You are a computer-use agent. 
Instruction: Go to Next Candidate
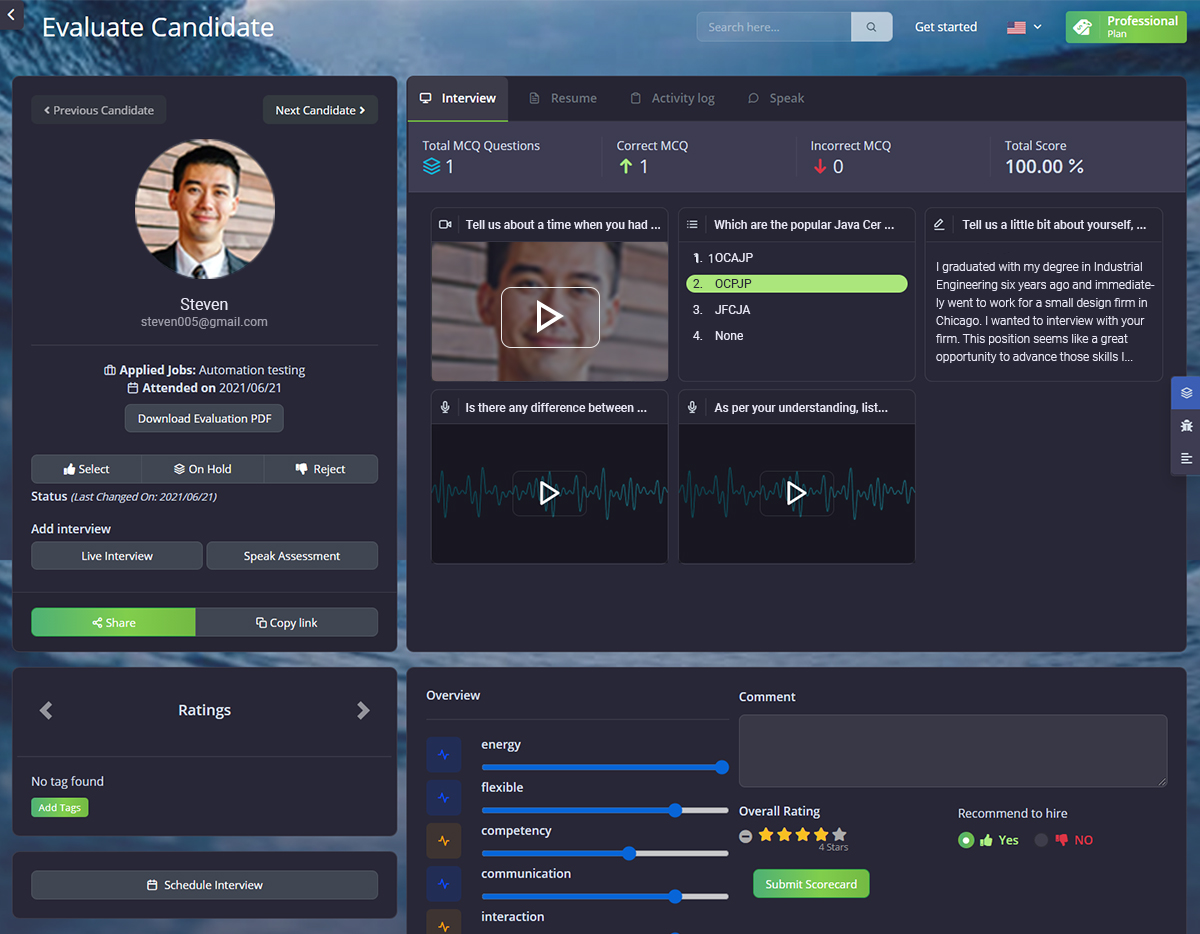pos(320,110)
